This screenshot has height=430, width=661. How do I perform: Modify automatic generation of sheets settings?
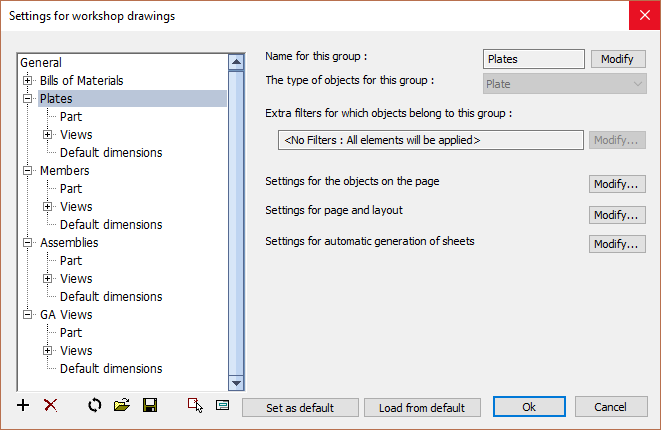617,244
